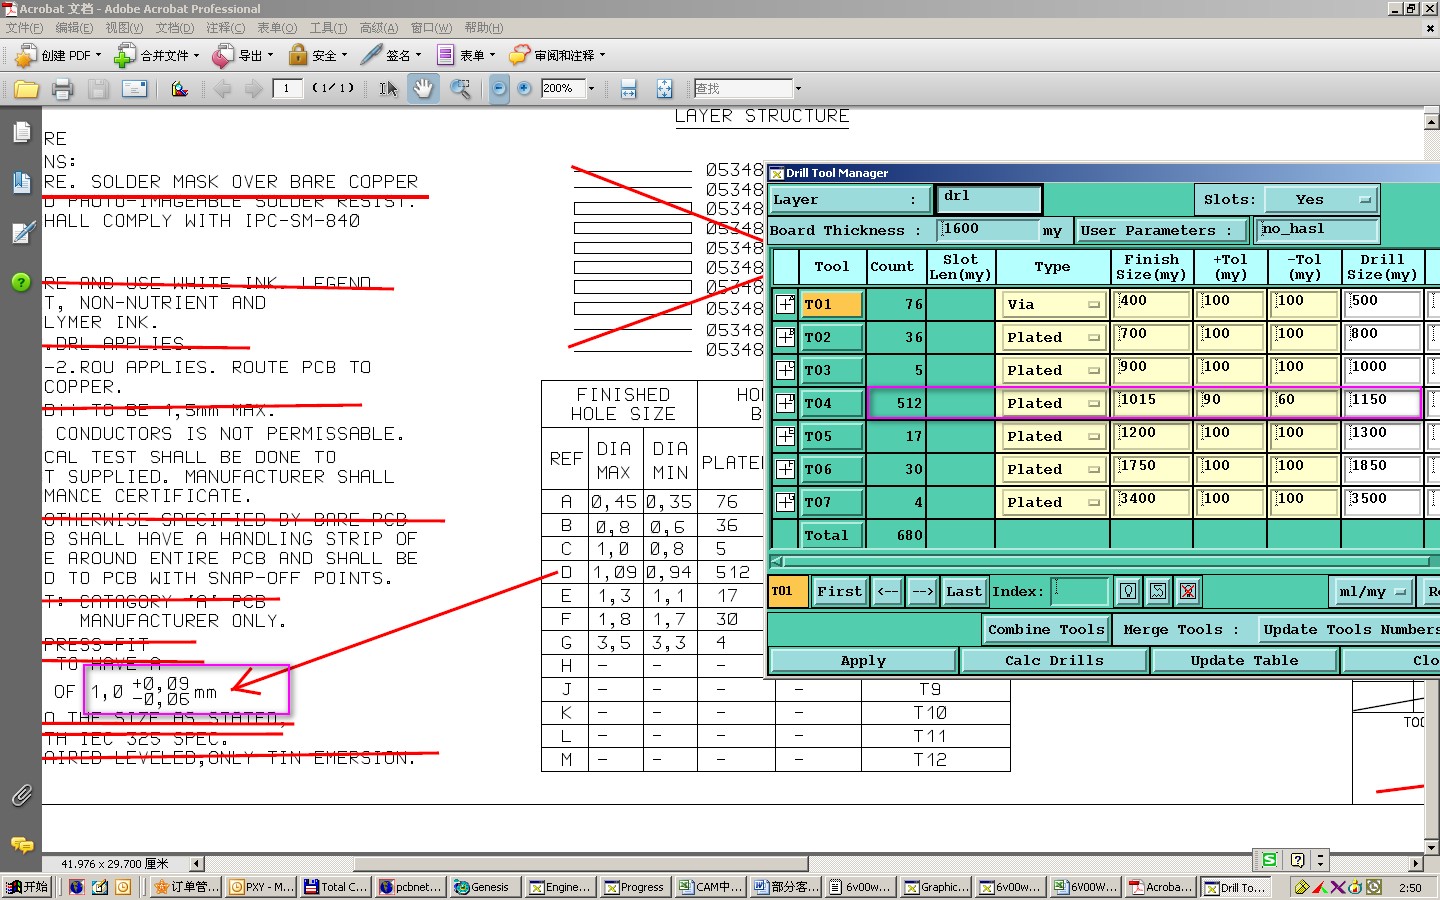The height and width of the screenshot is (900, 1440).
Task: Click the Update Table button
Action: (1244, 661)
